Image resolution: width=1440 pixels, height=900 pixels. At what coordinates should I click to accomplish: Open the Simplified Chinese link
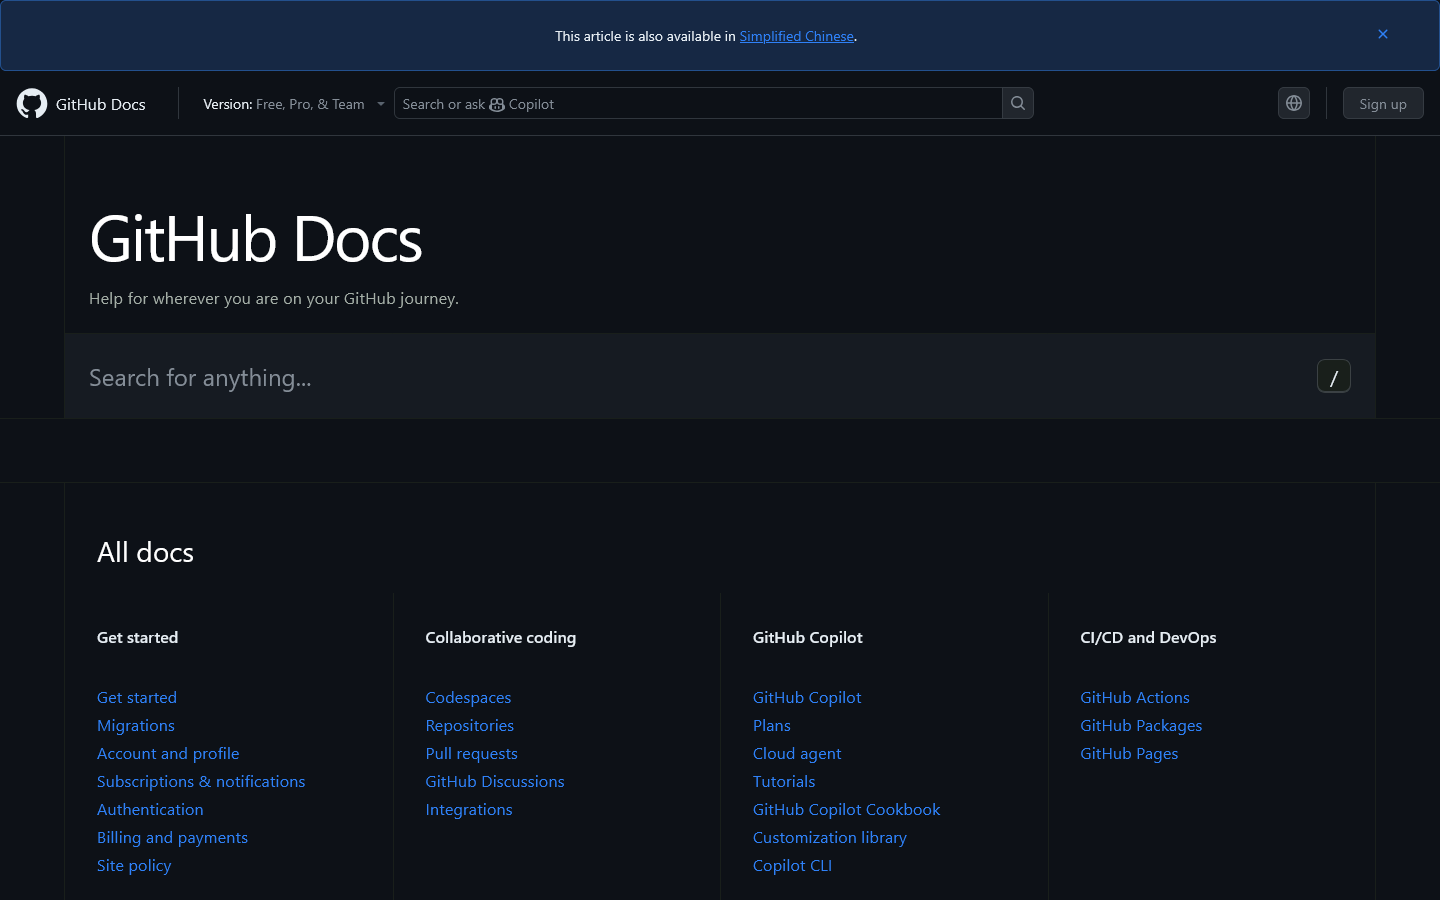[x=797, y=36]
